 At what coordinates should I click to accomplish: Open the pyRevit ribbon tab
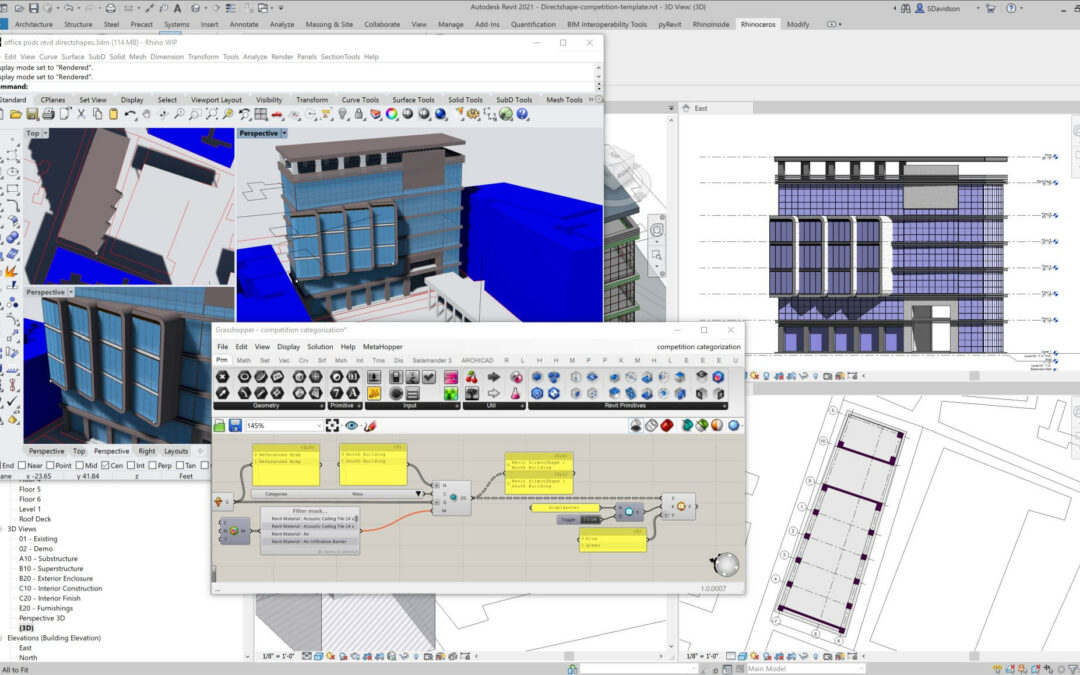[669, 24]
